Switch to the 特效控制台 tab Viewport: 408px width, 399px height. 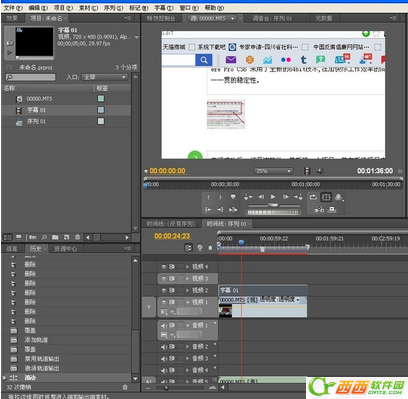point(161,19)
